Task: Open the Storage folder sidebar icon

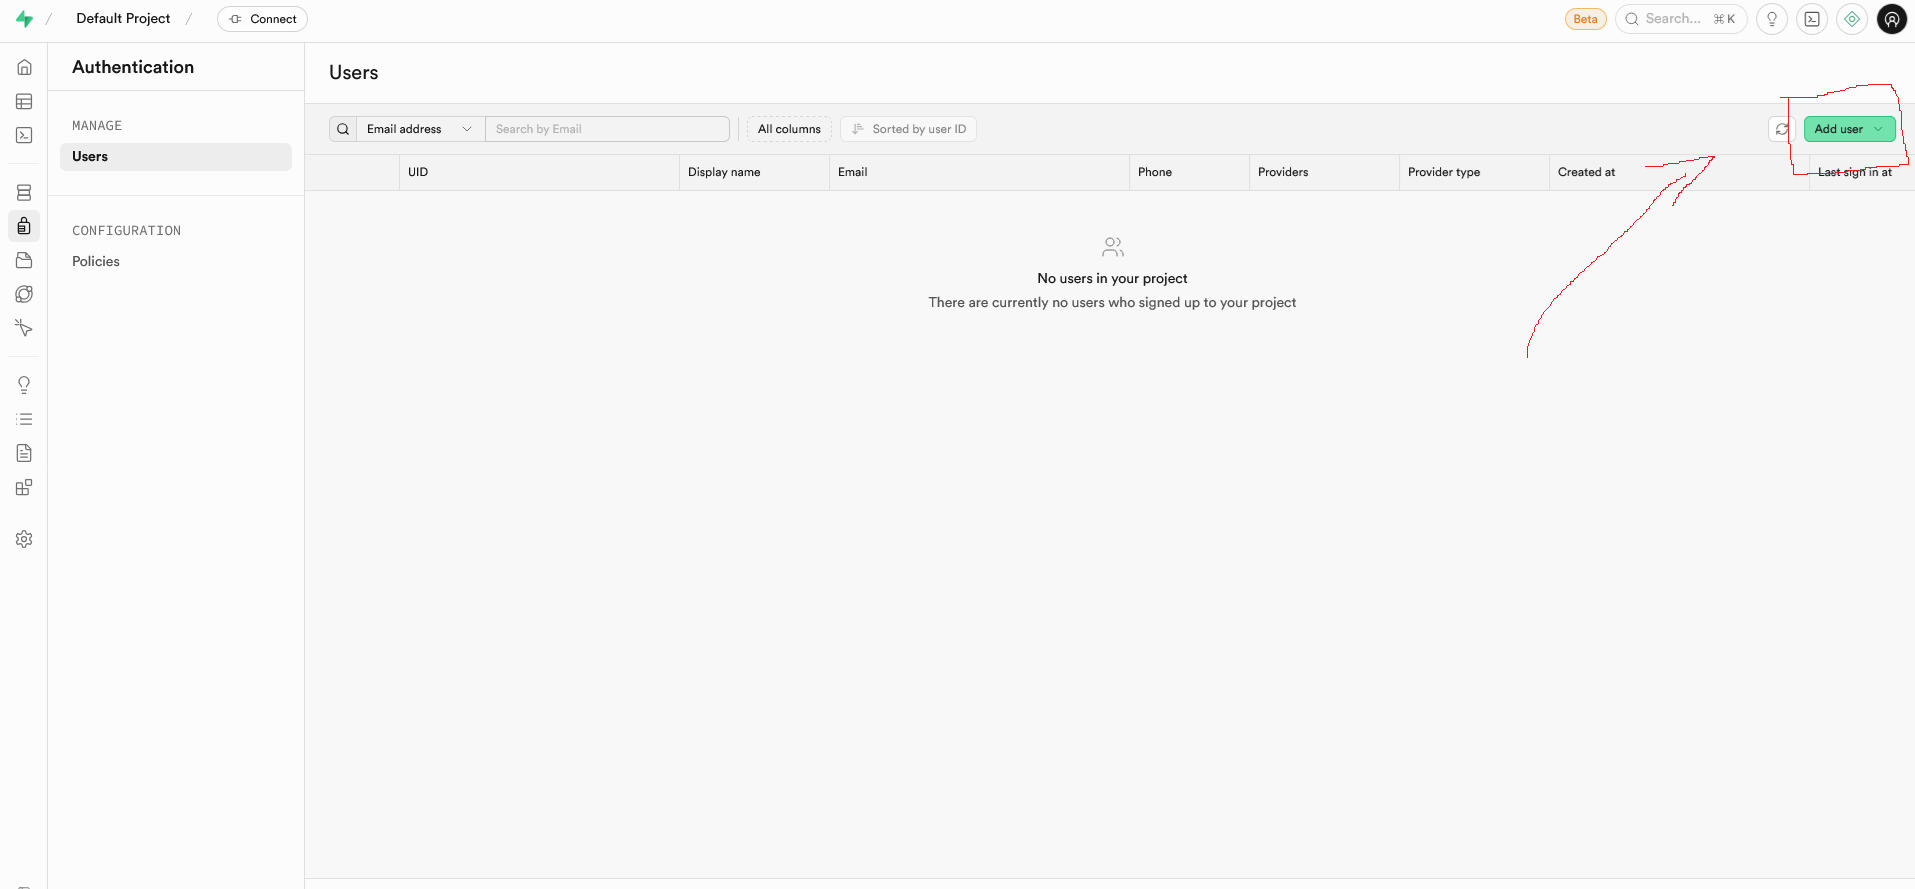Action: click(24, 260)
